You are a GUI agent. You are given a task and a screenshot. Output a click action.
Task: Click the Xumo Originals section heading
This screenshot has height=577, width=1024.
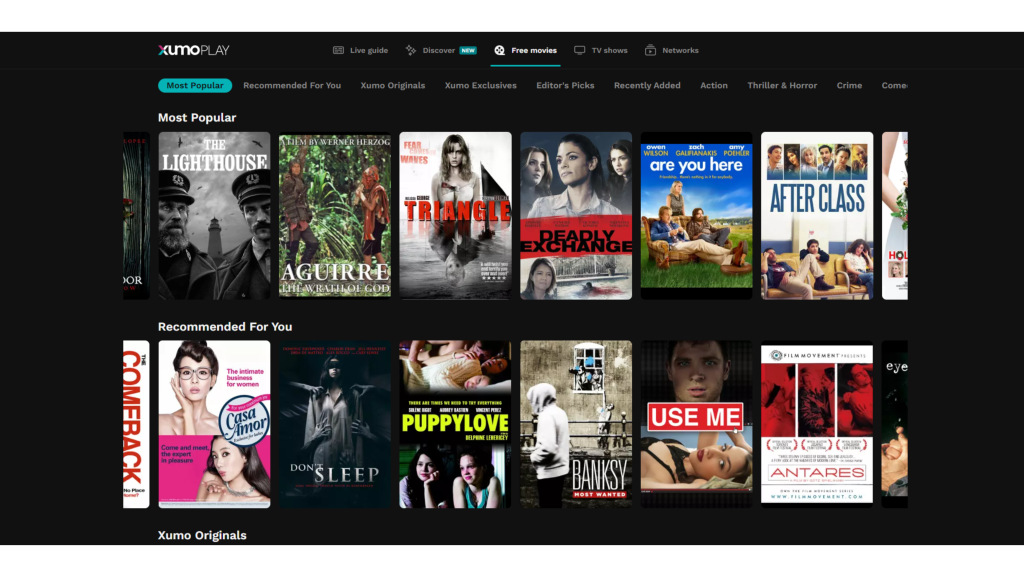point(202,535)
